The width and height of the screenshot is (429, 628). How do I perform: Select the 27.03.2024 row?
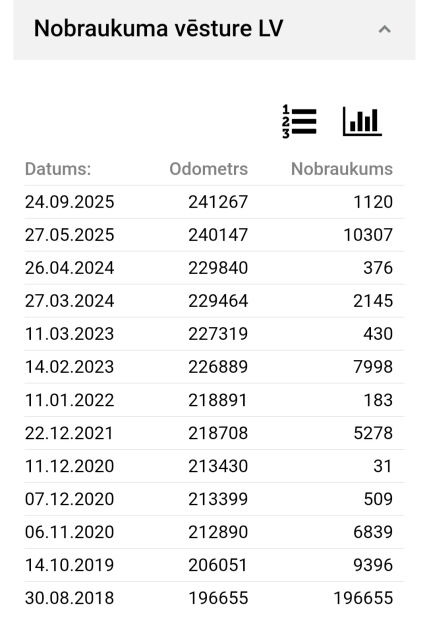tap(214, 301)
